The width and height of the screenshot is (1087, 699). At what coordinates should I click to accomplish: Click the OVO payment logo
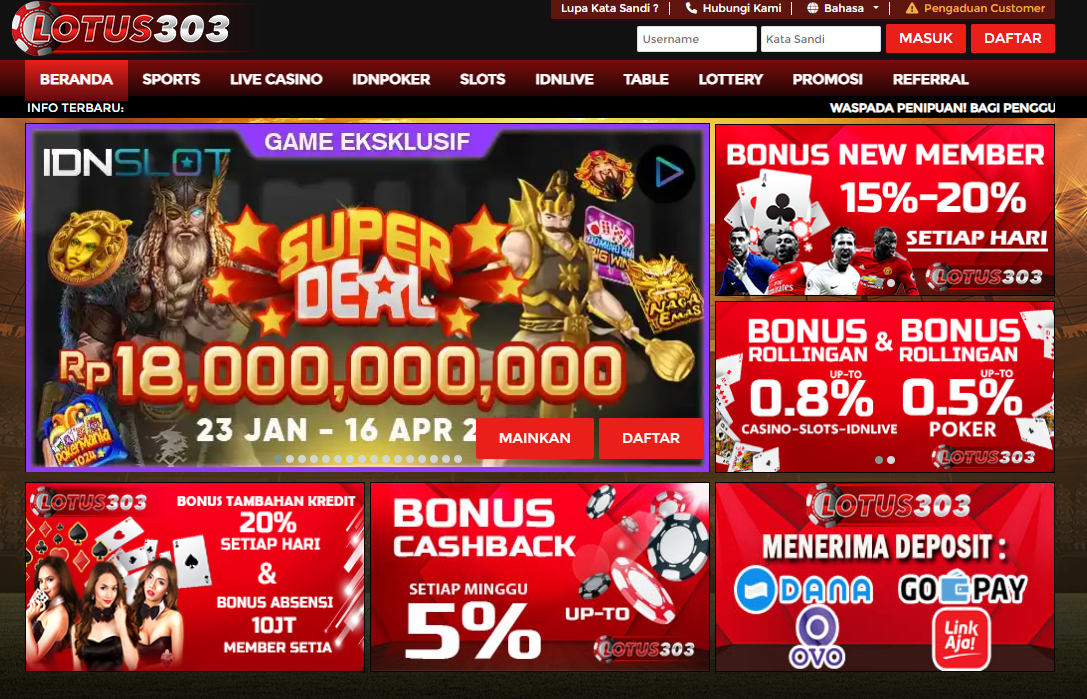[818, 638]
